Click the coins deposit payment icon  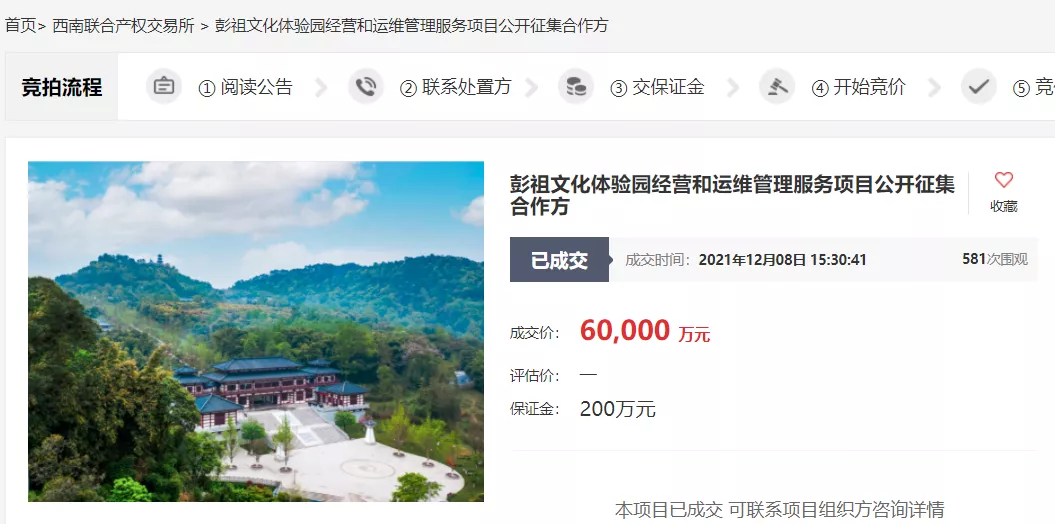tap(575, 87)
